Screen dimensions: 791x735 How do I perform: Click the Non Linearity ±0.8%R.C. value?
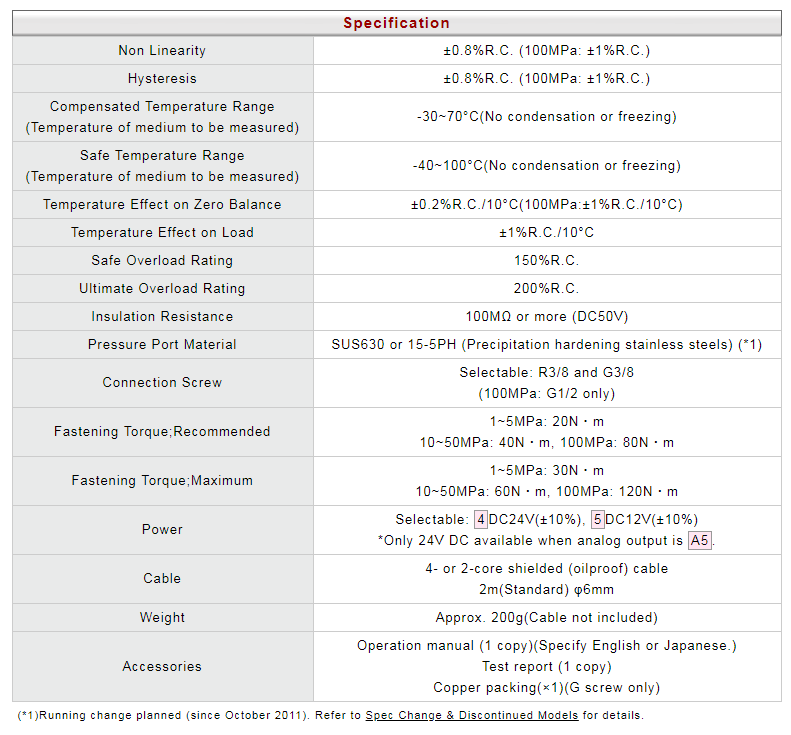coord(547,50)
